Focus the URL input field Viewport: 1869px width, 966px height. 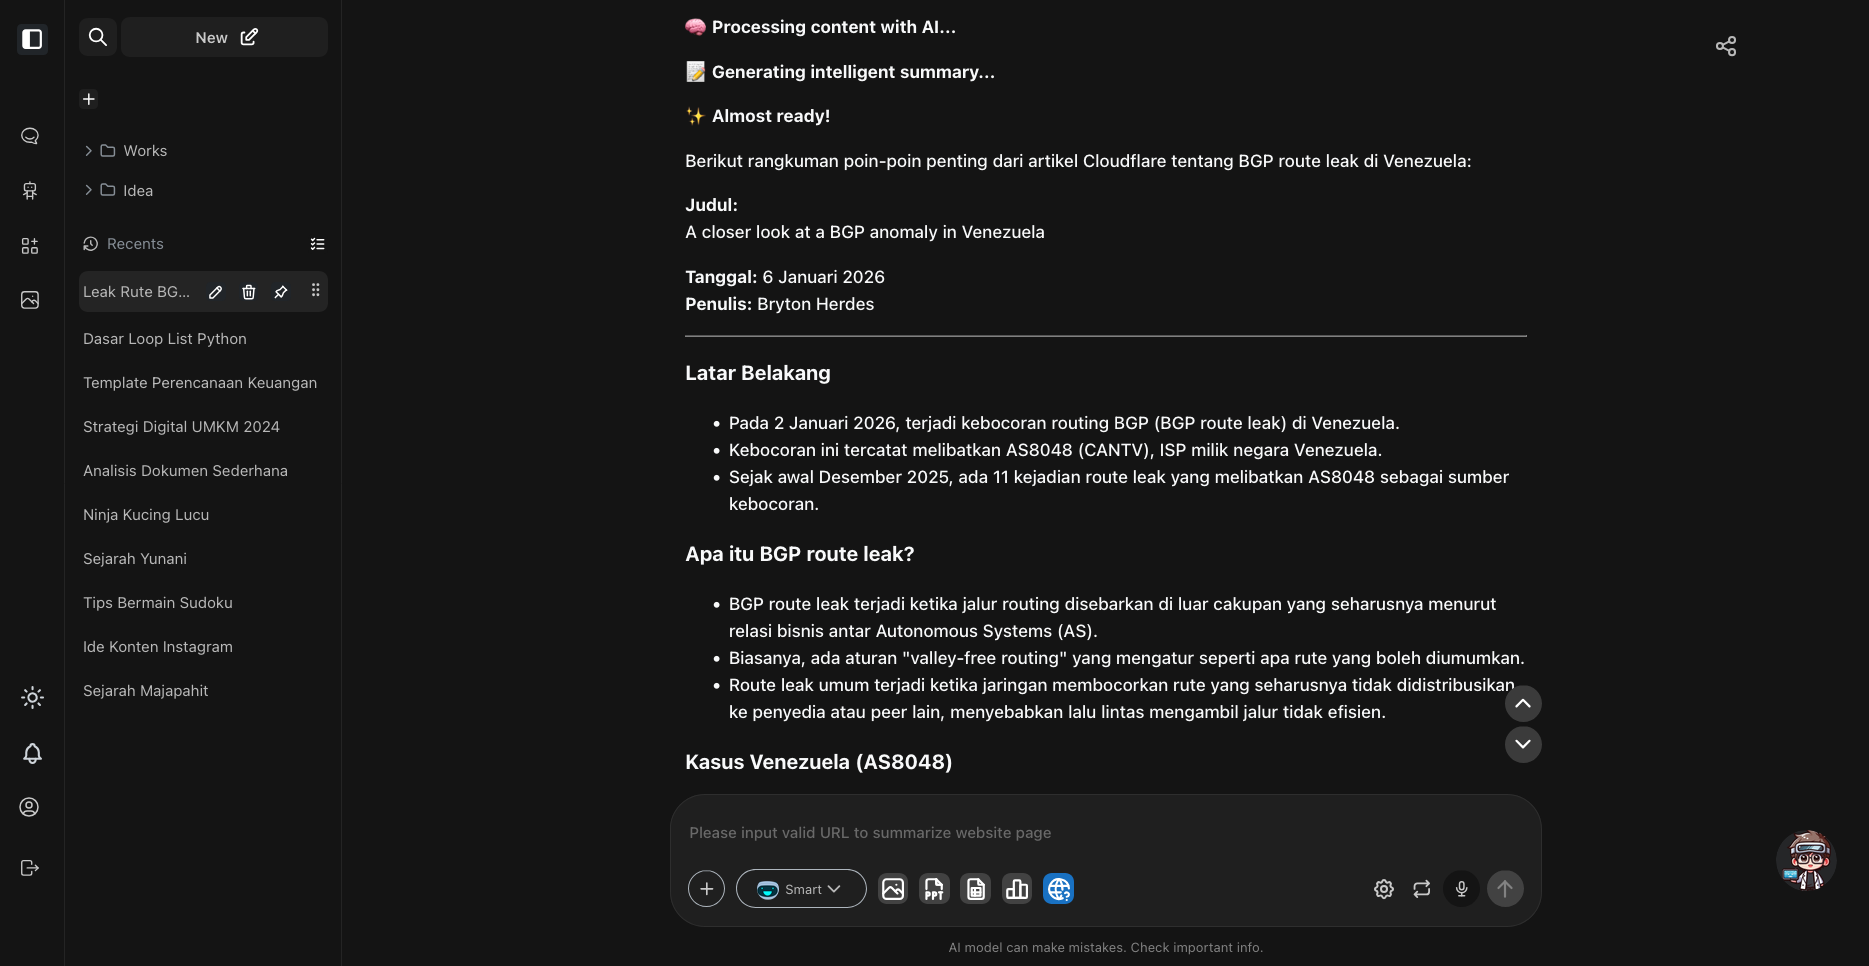[x=1100, y=833]
